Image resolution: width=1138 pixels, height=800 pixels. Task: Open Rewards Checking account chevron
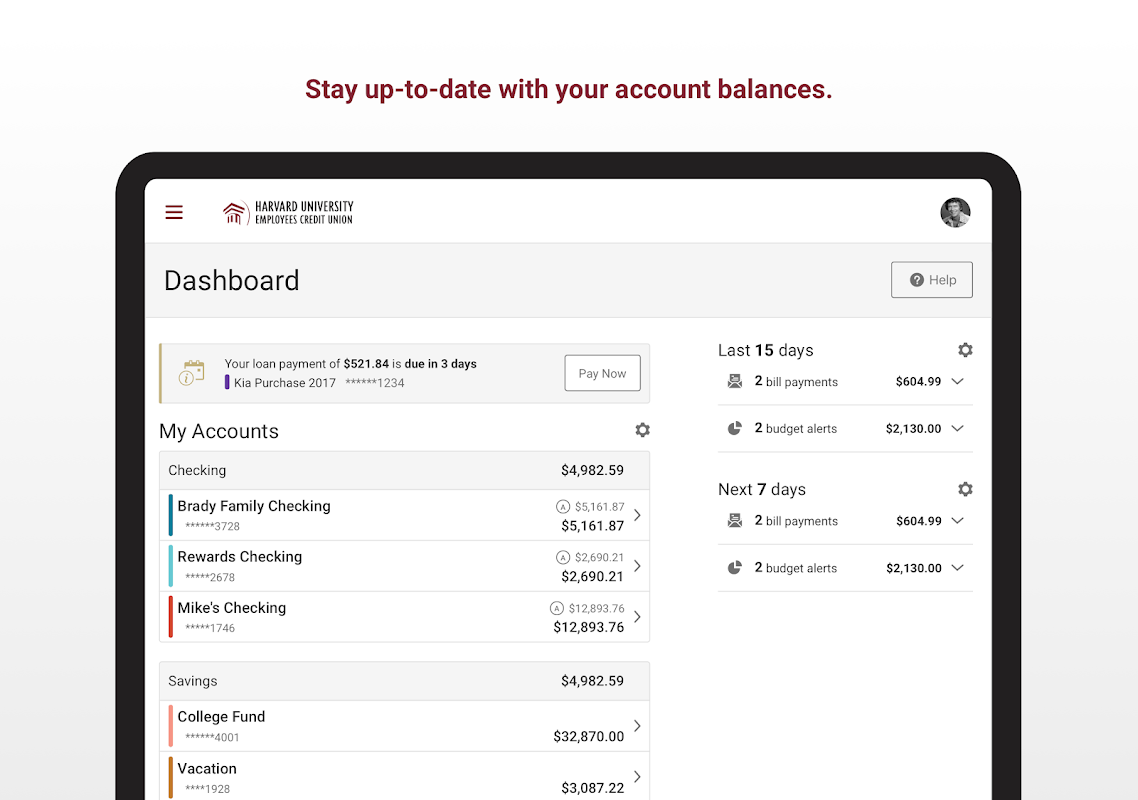point(637,566)
